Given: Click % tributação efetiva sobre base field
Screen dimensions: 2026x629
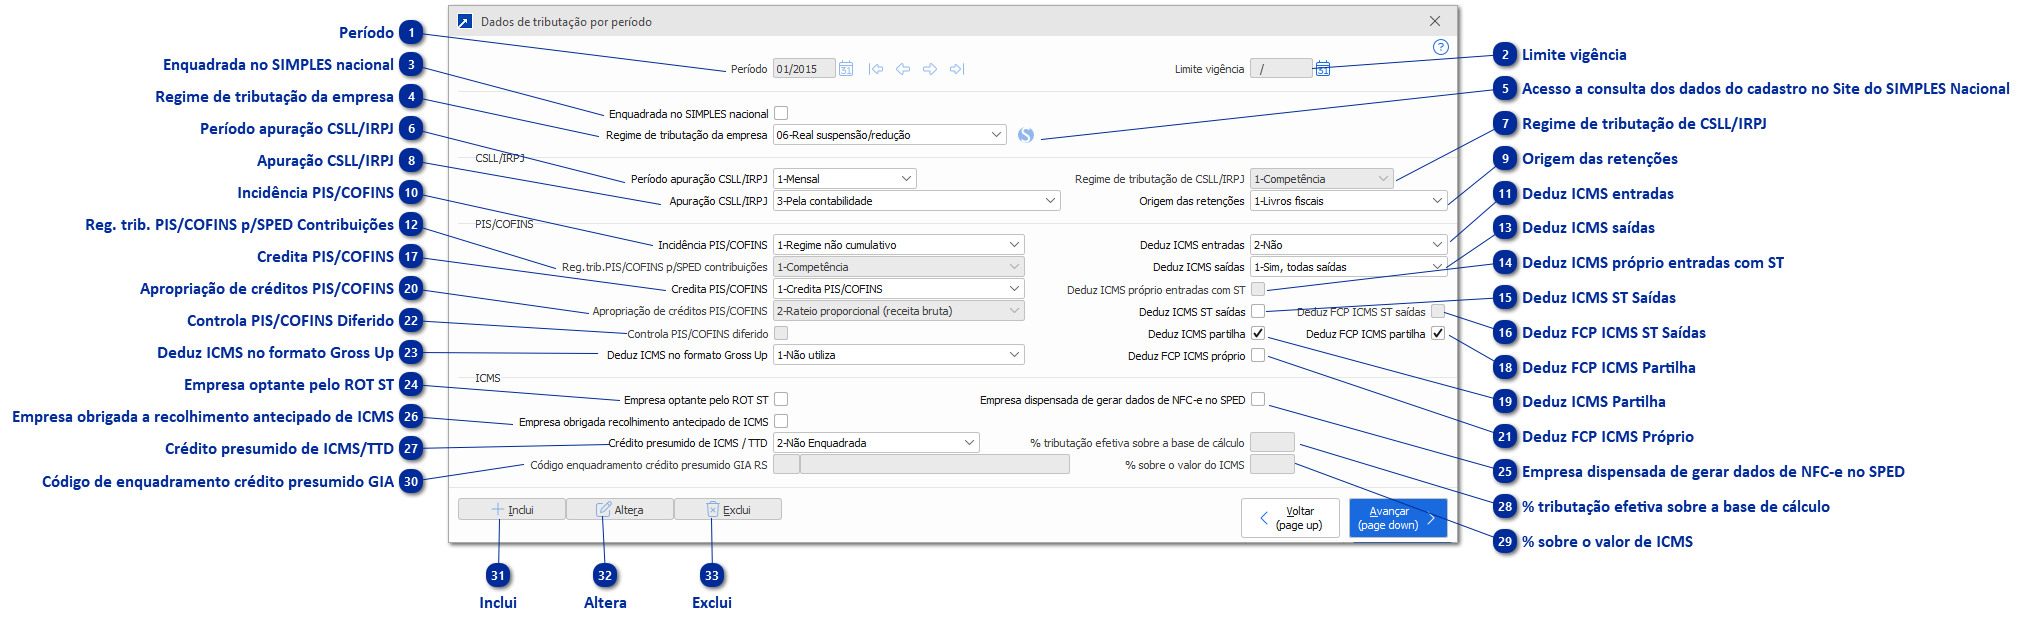Looking at the screenshot, I should pyautogui.click(x=1273, y=443).
